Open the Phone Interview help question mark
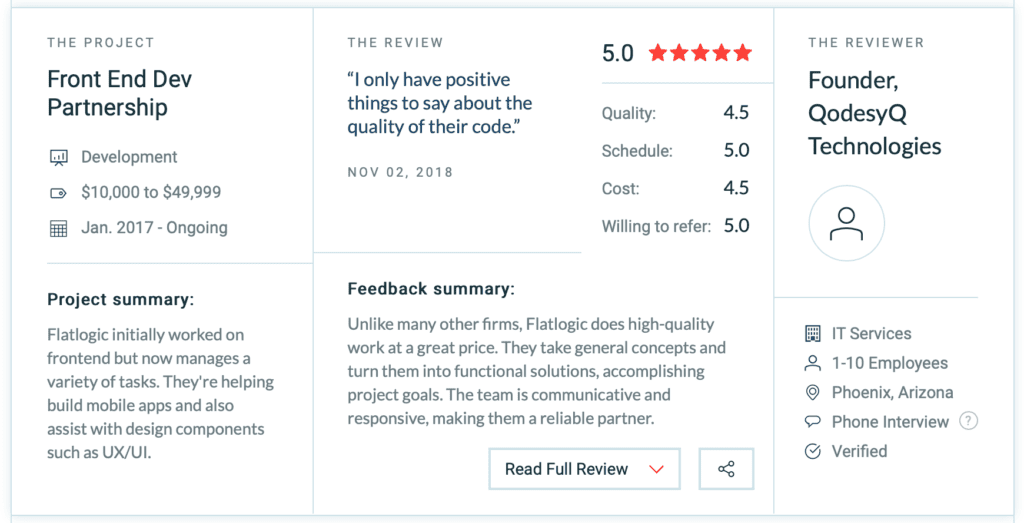 (968, 421)
